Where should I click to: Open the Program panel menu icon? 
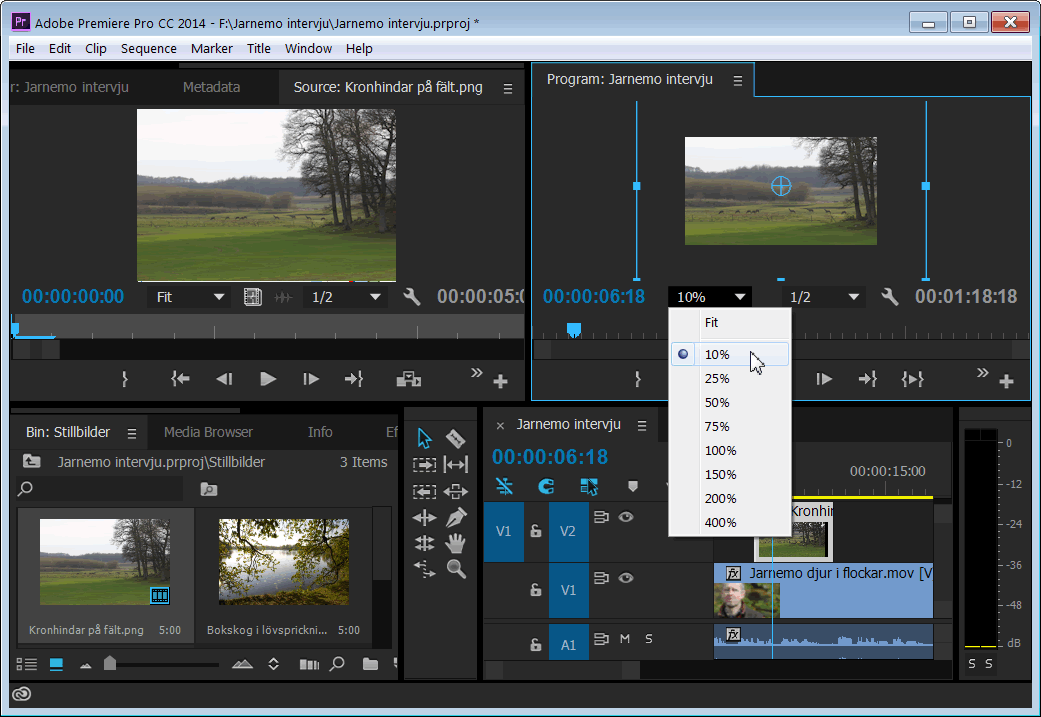738,80
